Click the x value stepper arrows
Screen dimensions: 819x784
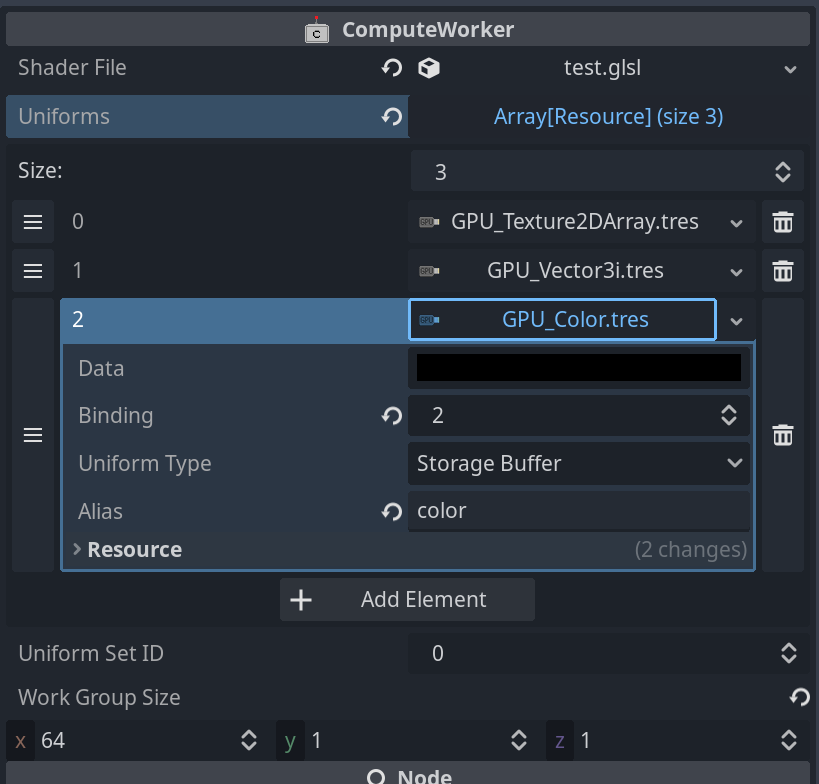tap(249, 741)
